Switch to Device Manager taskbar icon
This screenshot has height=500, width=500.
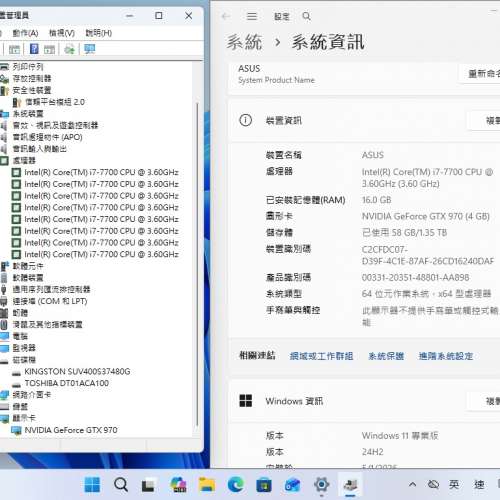tap(350, 485)
